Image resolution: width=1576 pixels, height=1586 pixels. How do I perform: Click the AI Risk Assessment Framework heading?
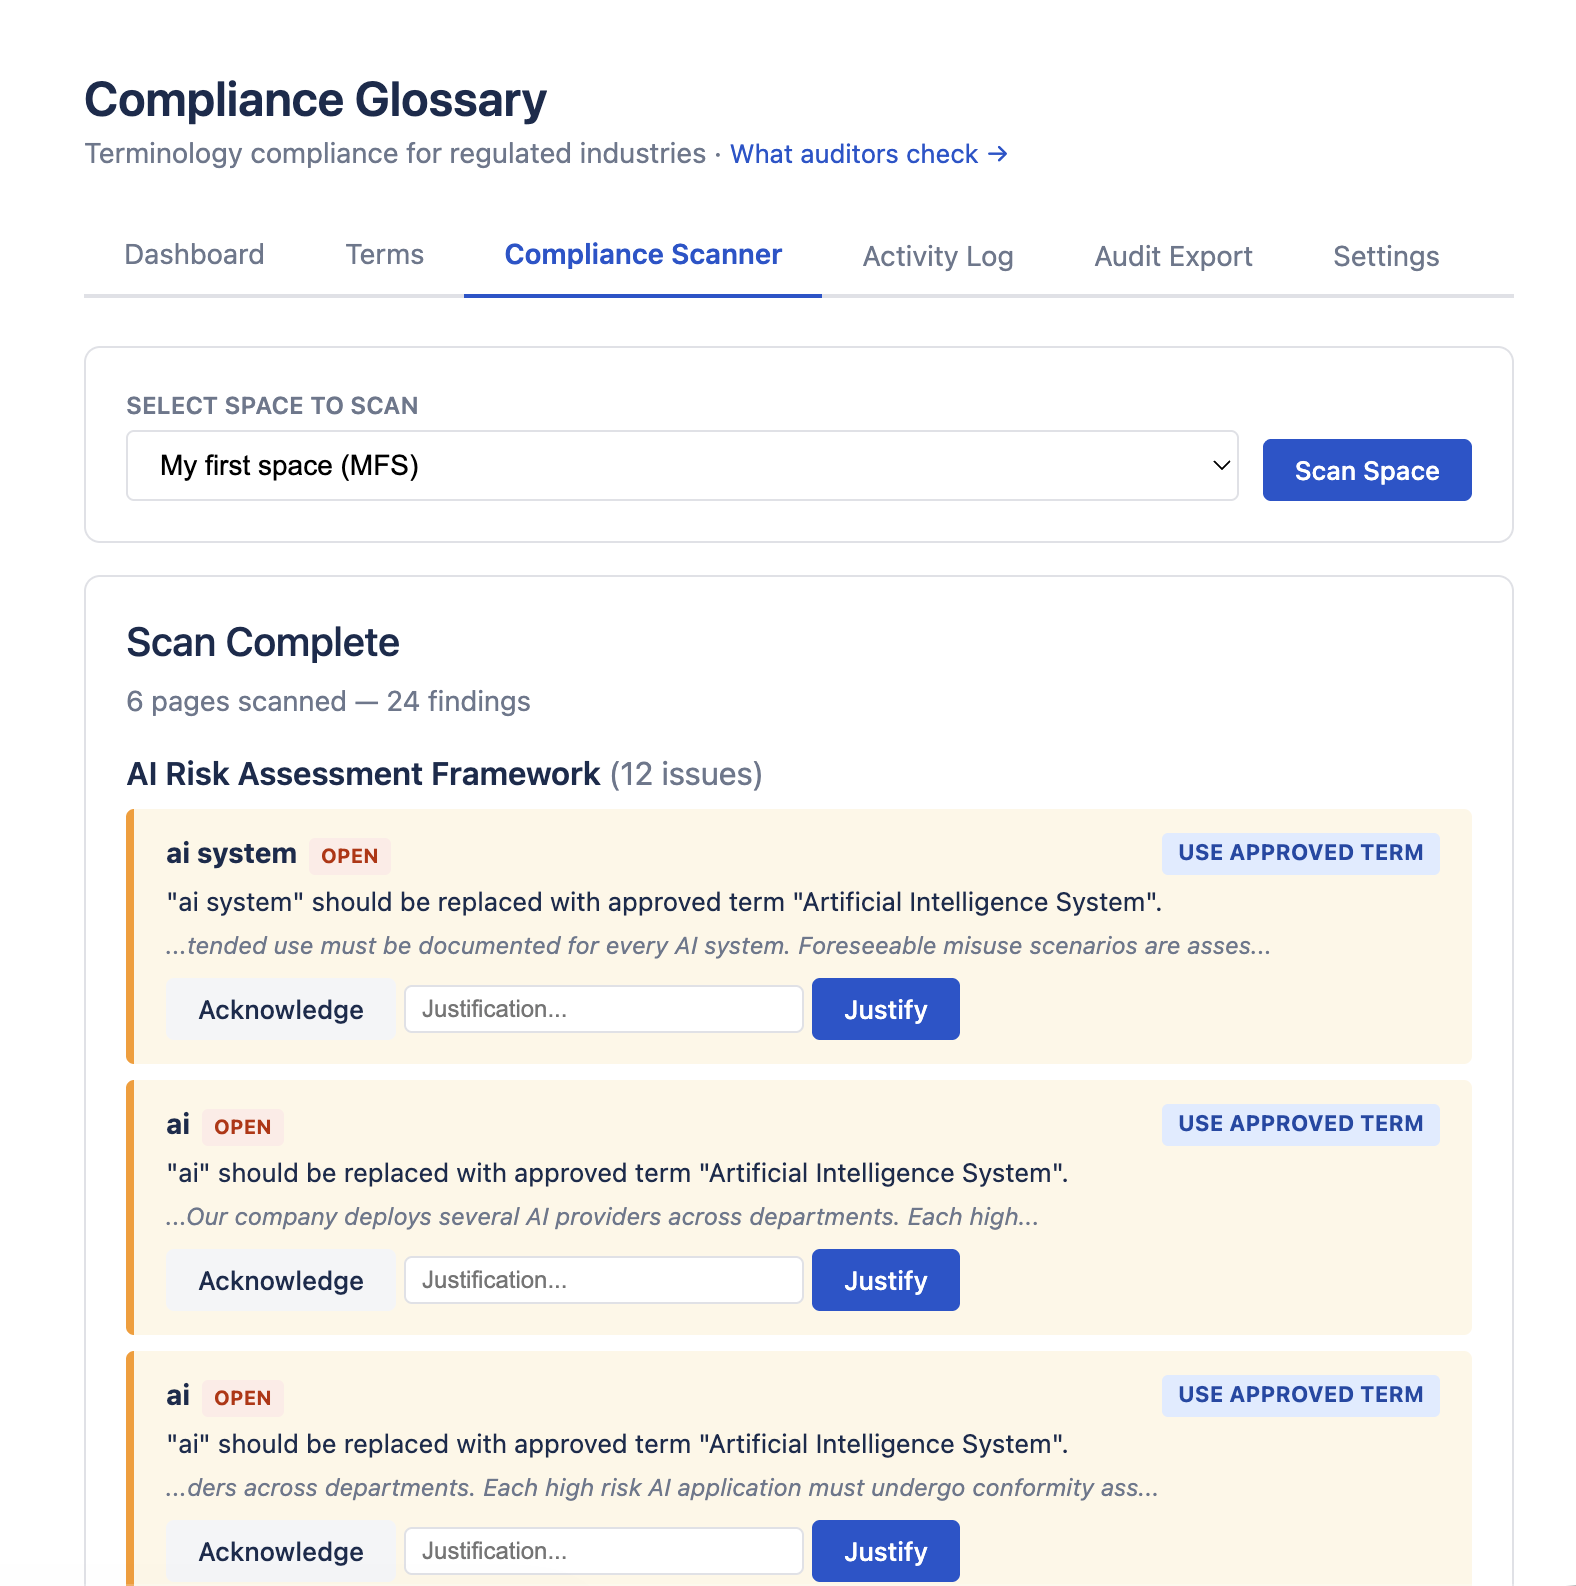point(363,774)
